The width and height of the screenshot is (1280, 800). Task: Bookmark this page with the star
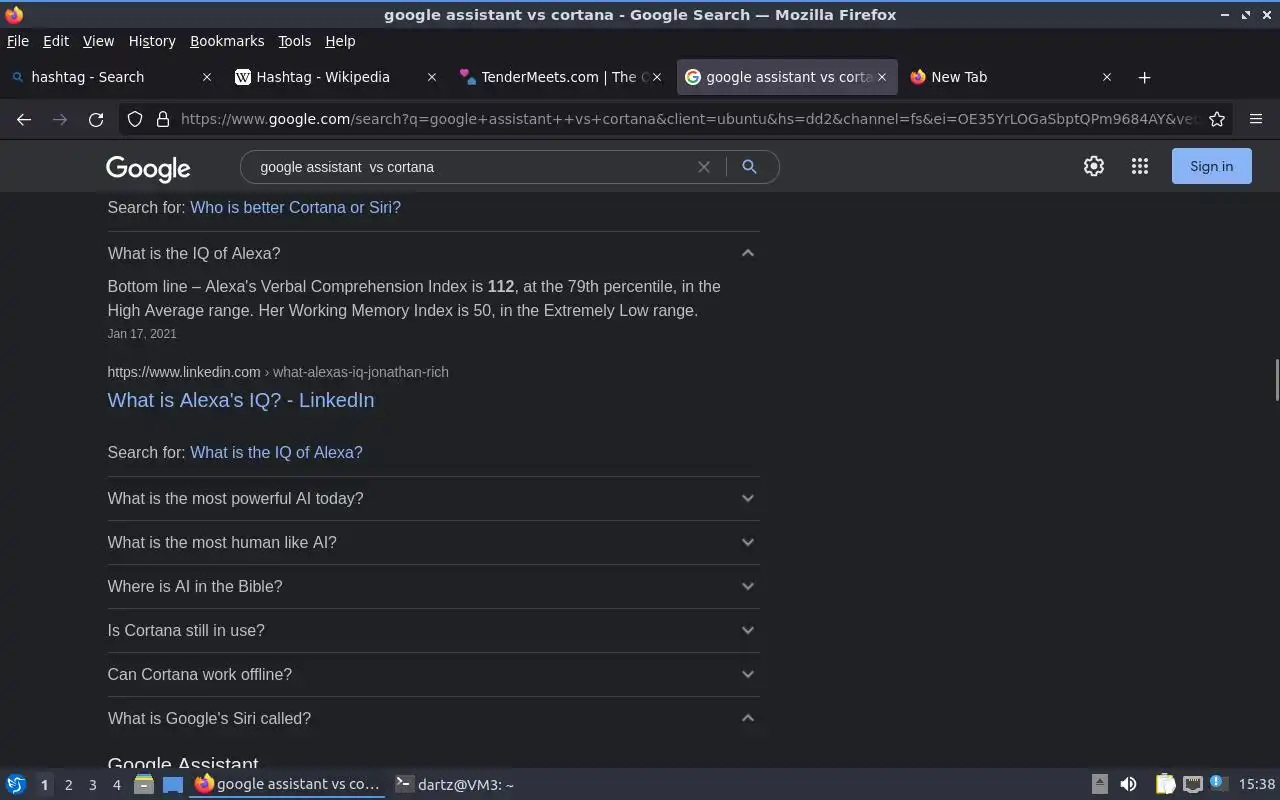tap(1217, 119)
